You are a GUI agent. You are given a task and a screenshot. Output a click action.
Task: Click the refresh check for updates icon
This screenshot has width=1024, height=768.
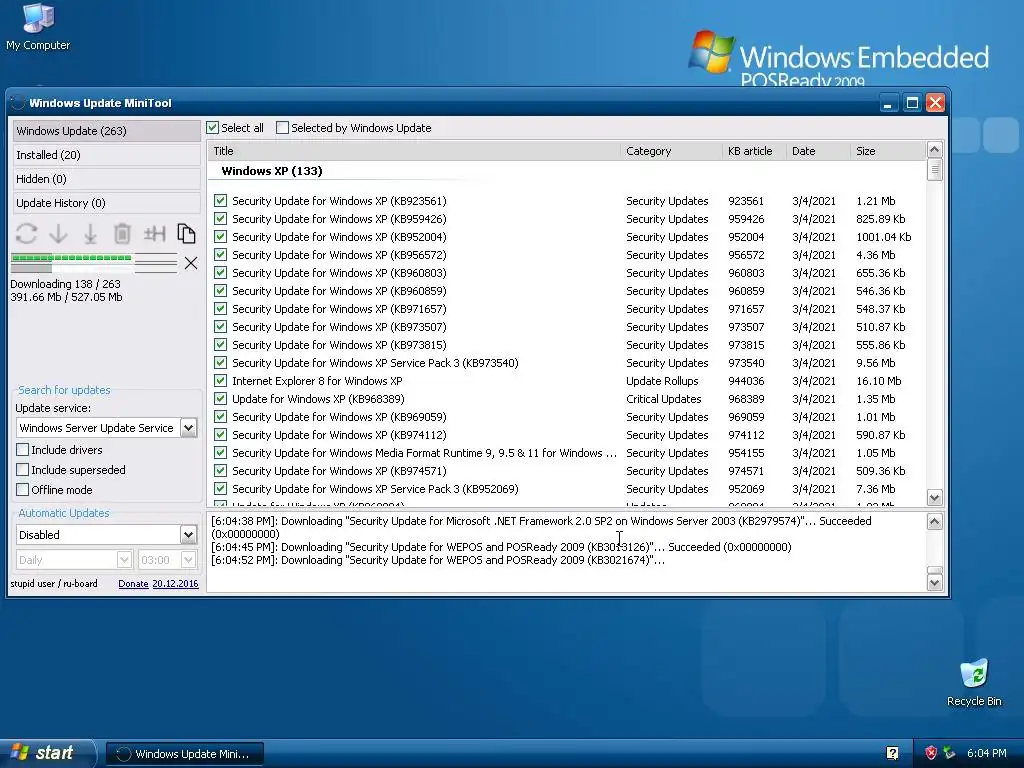pyautogui.click(x=26, y=234)
